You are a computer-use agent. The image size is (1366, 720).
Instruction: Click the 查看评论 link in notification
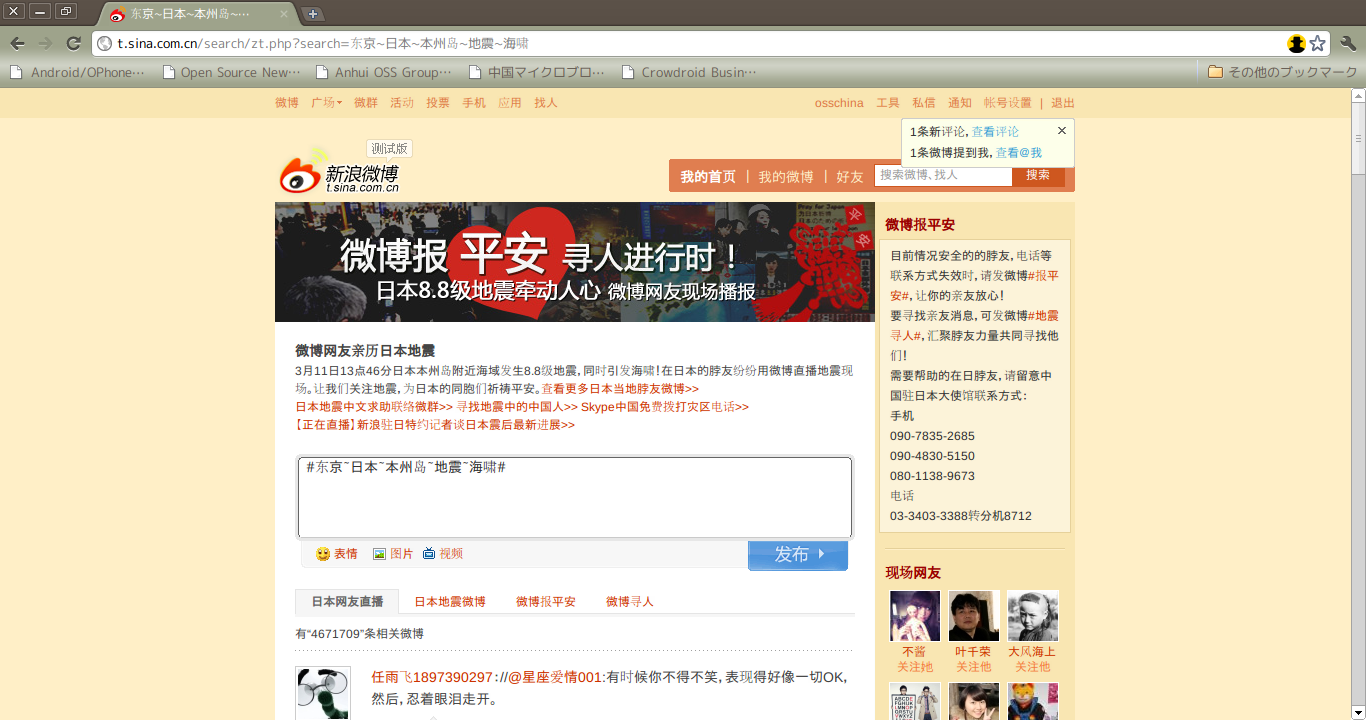point(996,131)
